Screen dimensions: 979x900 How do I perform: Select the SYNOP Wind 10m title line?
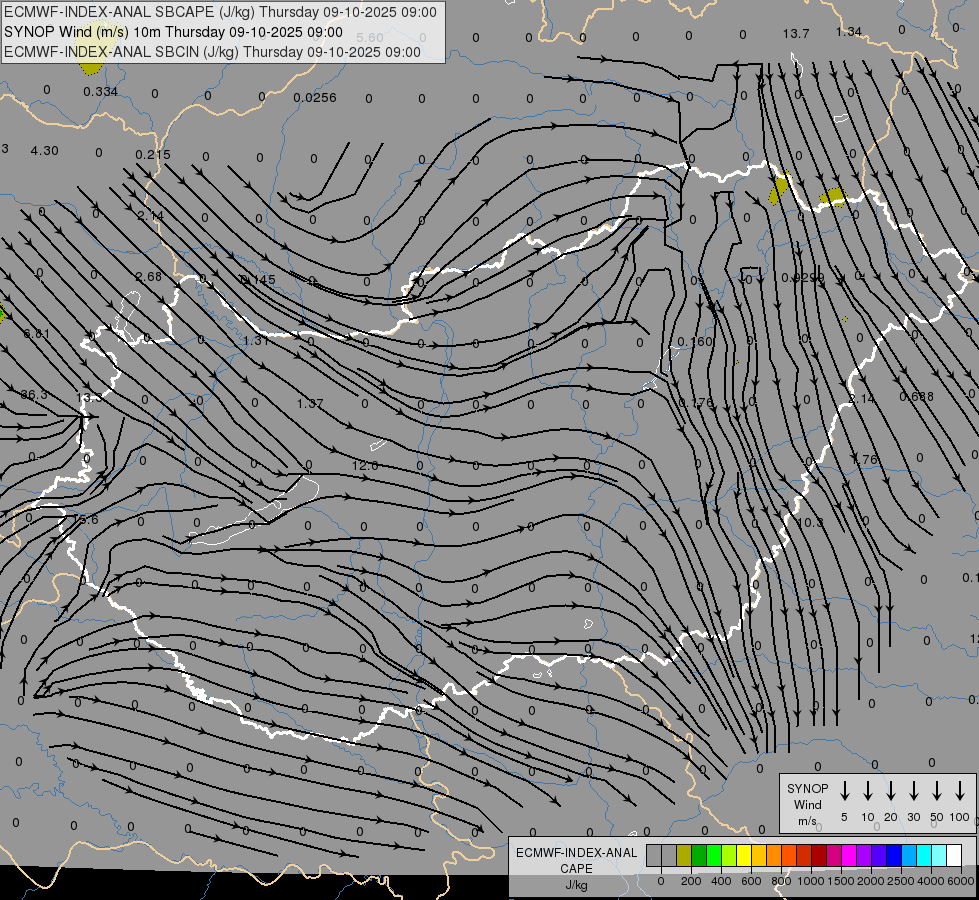click(x=174, y=32)
